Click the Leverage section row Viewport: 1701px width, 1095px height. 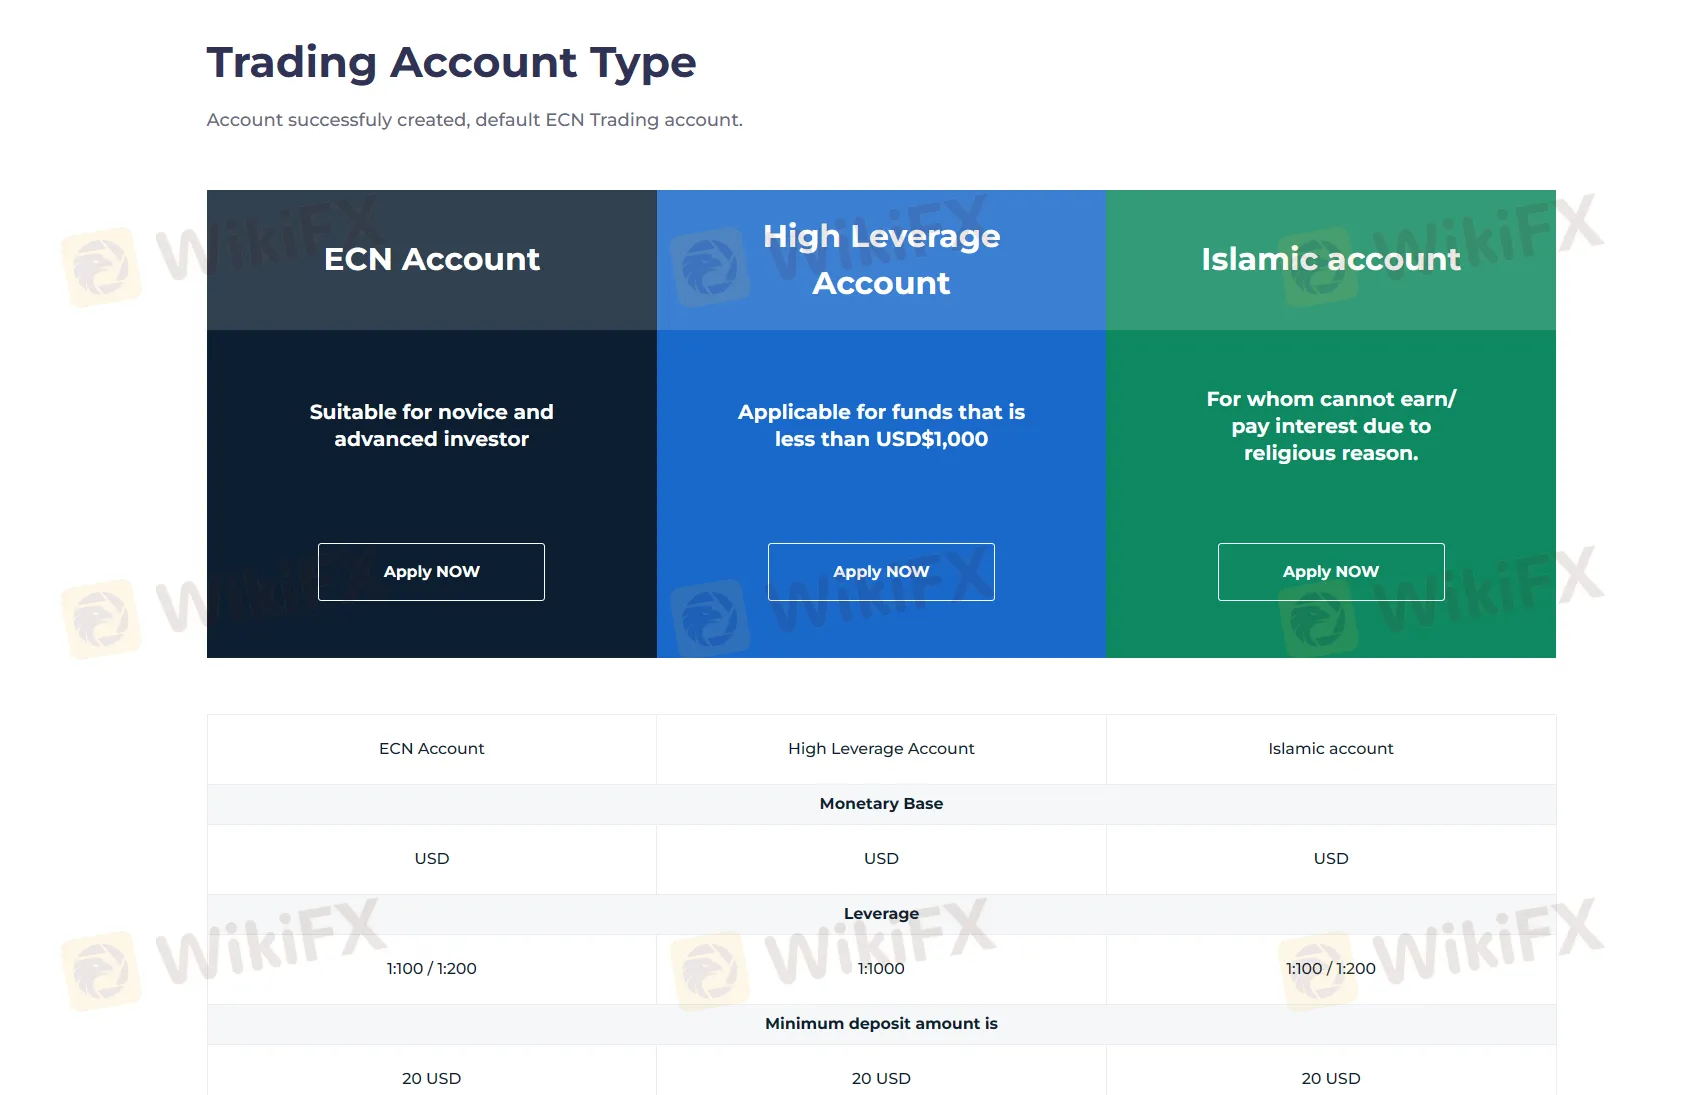coord(881,914)
